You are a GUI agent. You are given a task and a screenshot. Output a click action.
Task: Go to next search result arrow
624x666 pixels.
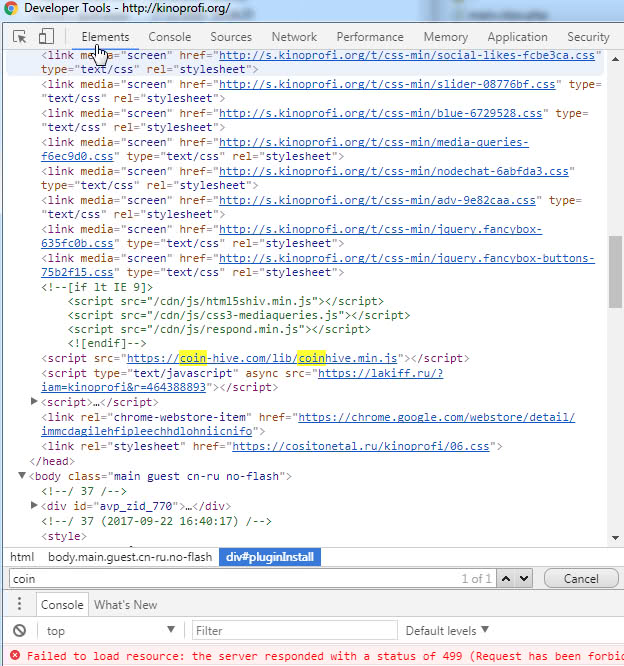coord(524,579)
